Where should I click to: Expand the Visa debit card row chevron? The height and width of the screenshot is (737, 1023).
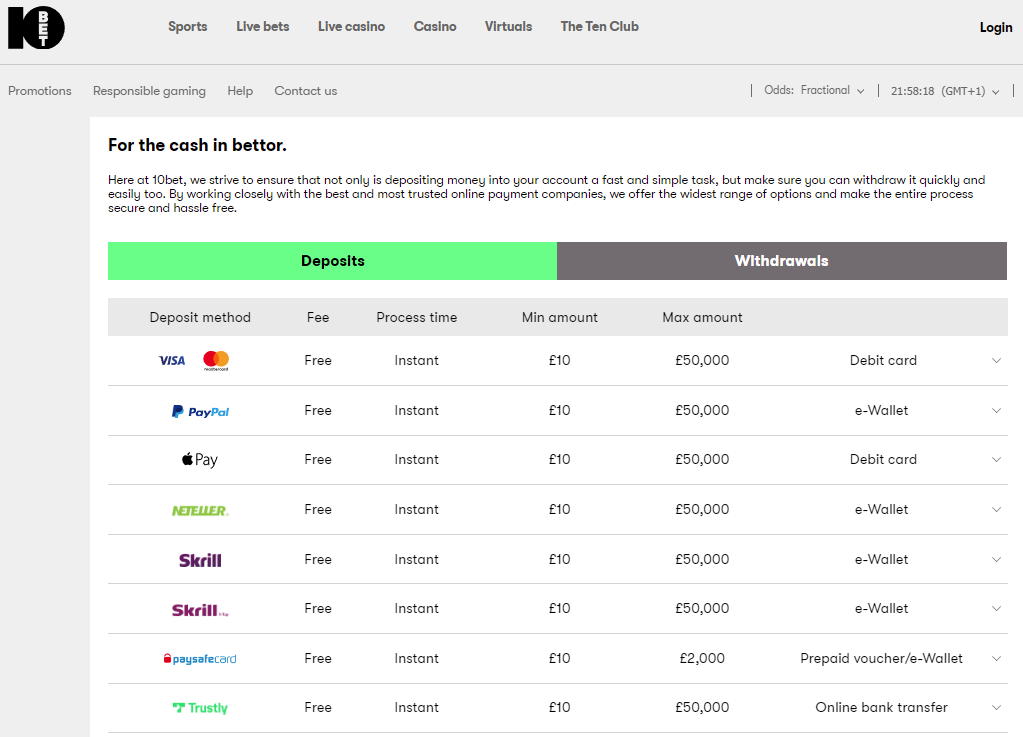tap(996, 361)
